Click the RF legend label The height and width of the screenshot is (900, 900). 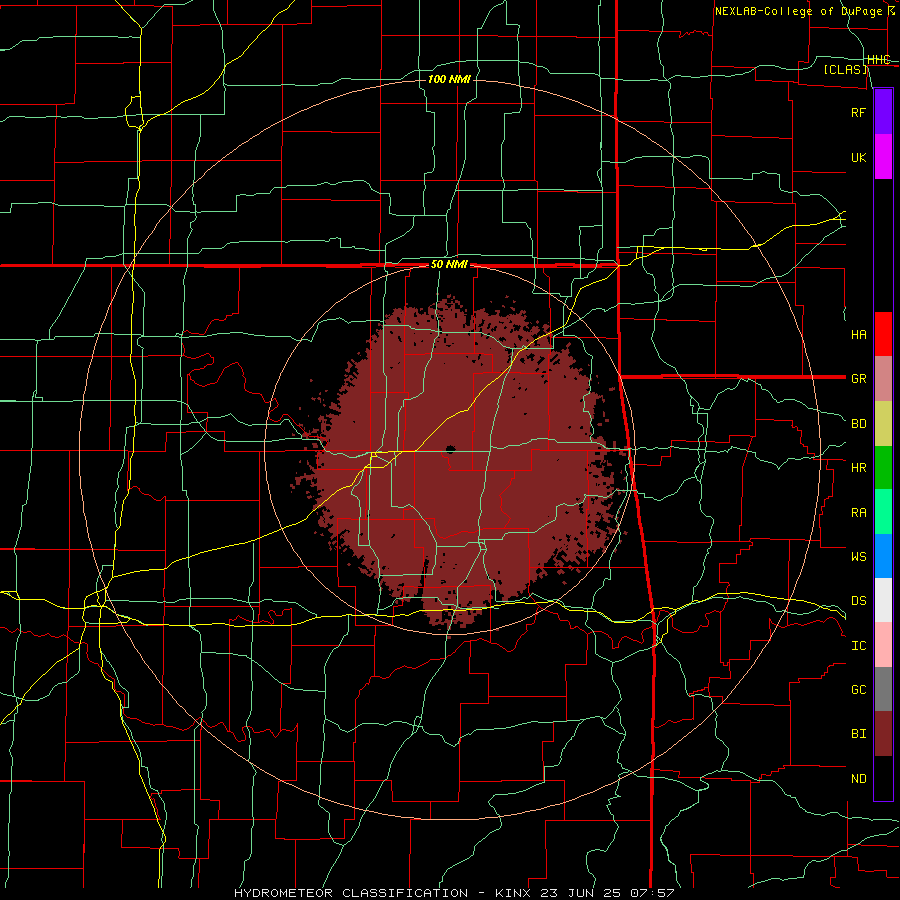point(858,112)
